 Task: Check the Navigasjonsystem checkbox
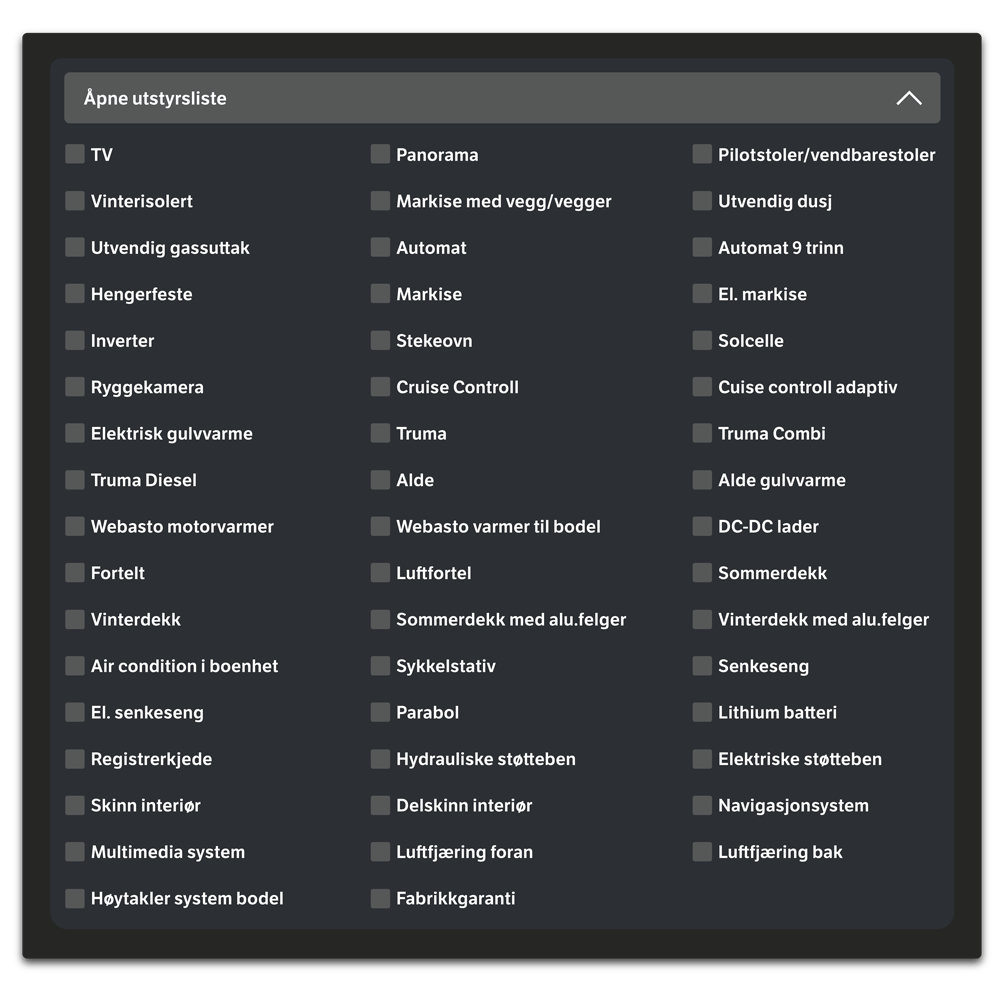[x=702, y=805]
